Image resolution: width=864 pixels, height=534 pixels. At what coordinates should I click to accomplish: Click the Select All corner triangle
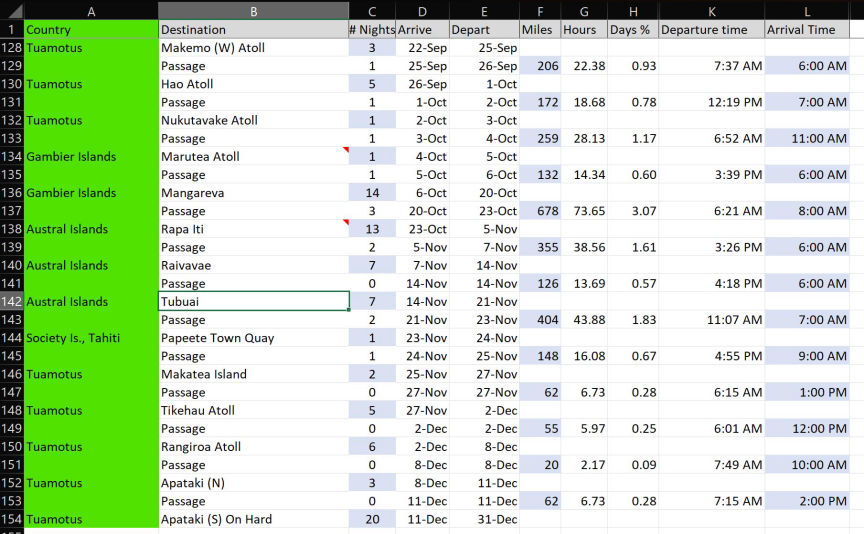[x=11, y=11]
